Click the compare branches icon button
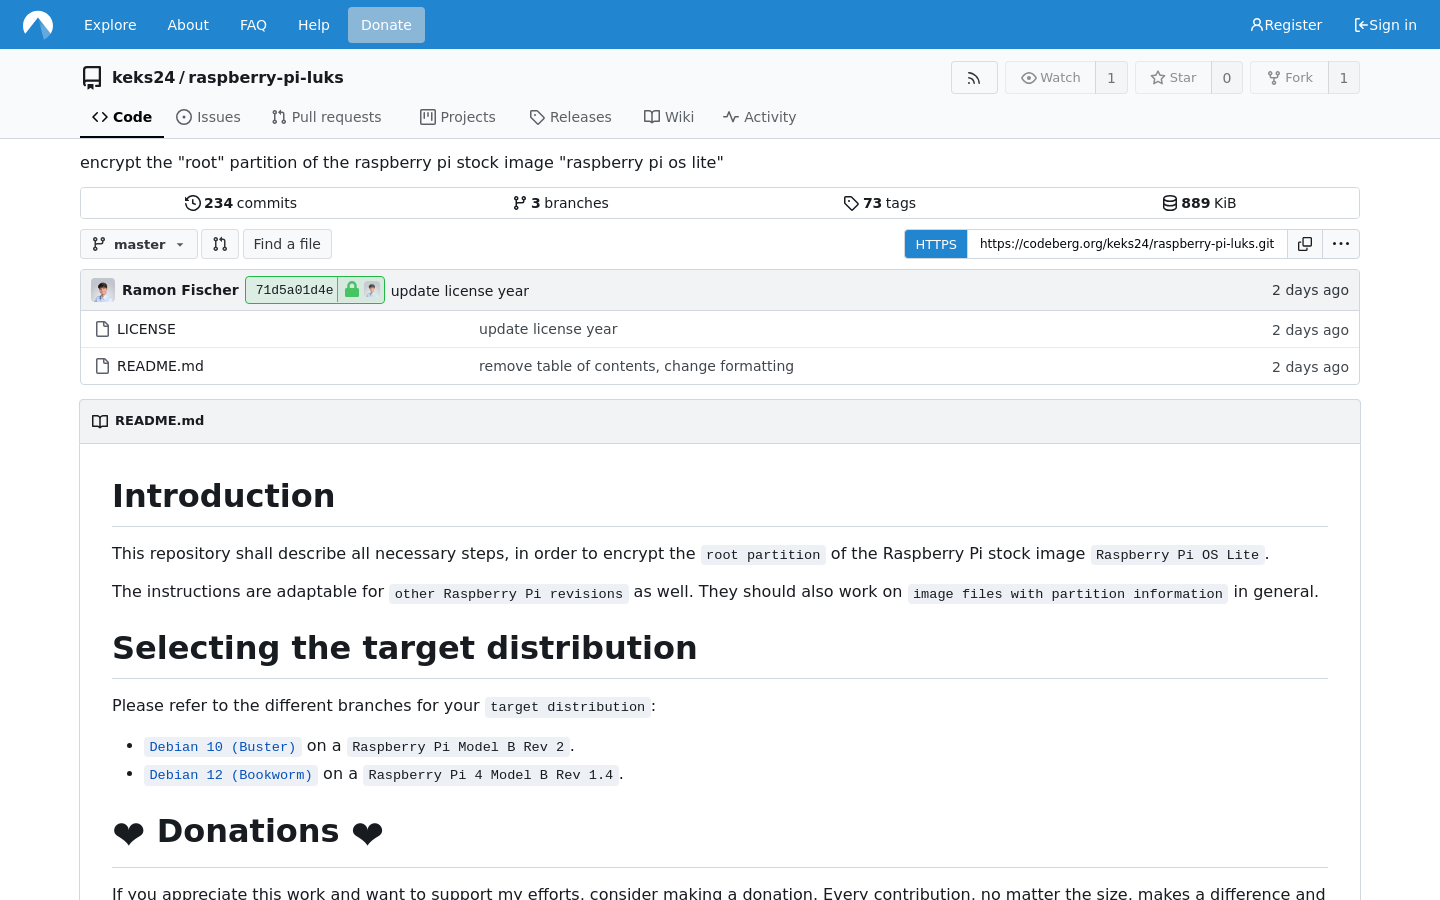1440x900 pixels. [220, 244]
